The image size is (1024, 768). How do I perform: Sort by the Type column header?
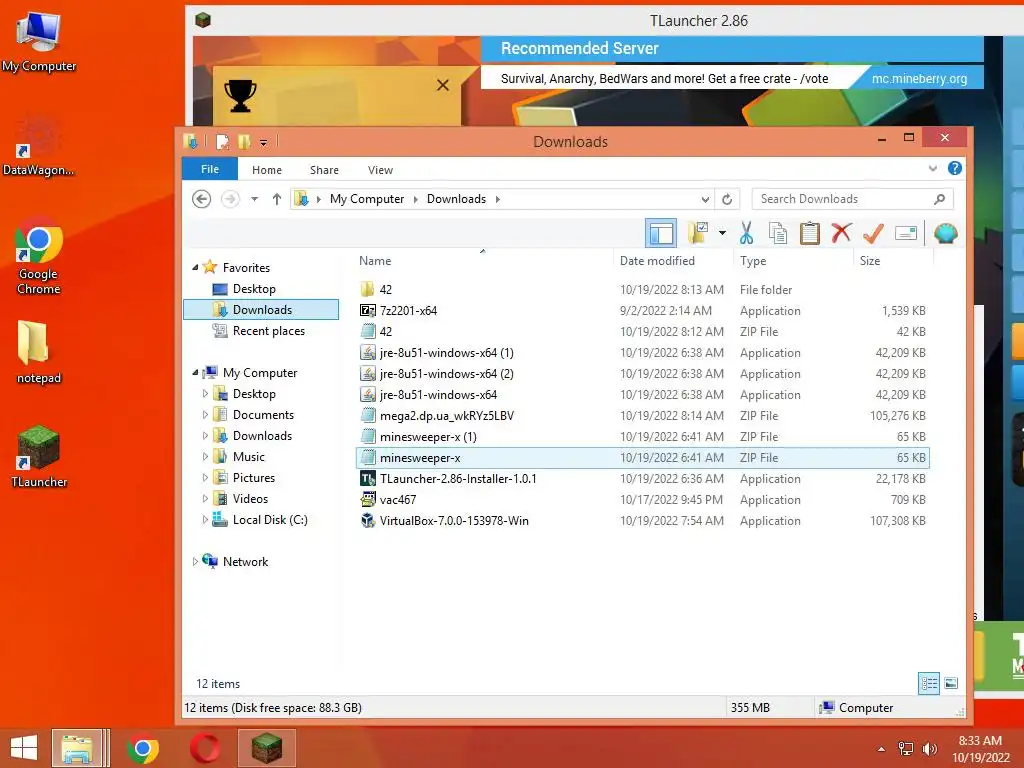[753, 261]
